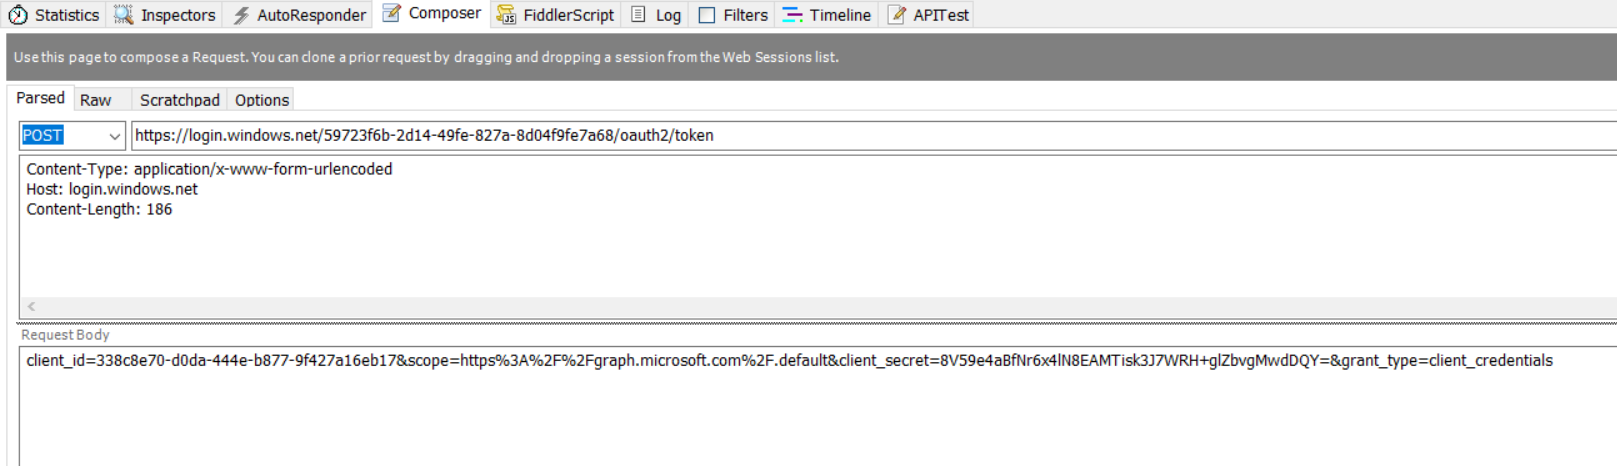Click the AutoResponder lightning bolt icon
The width and height of the screenshot is (1617, 466).
[241, 15]
